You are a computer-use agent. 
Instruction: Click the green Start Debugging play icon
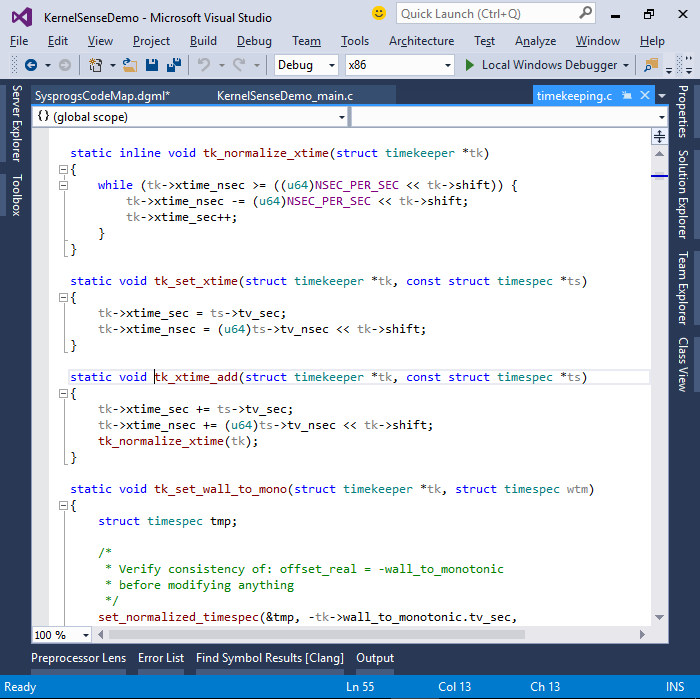[x=469, y=65]
